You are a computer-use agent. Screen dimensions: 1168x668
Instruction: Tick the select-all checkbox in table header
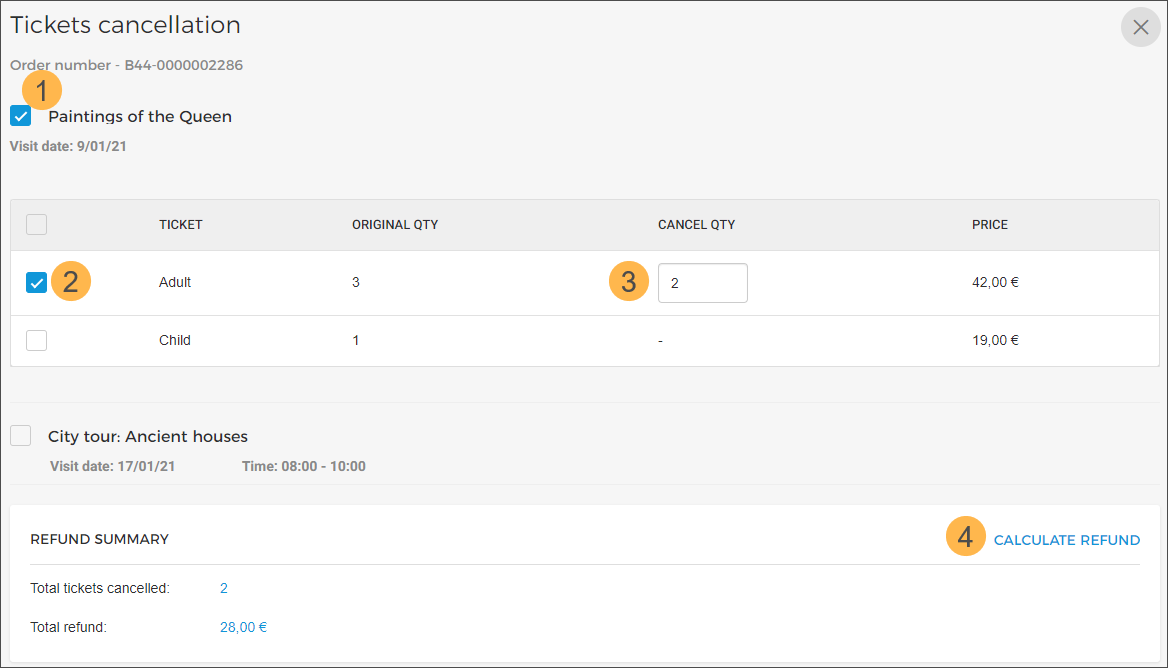36,224
